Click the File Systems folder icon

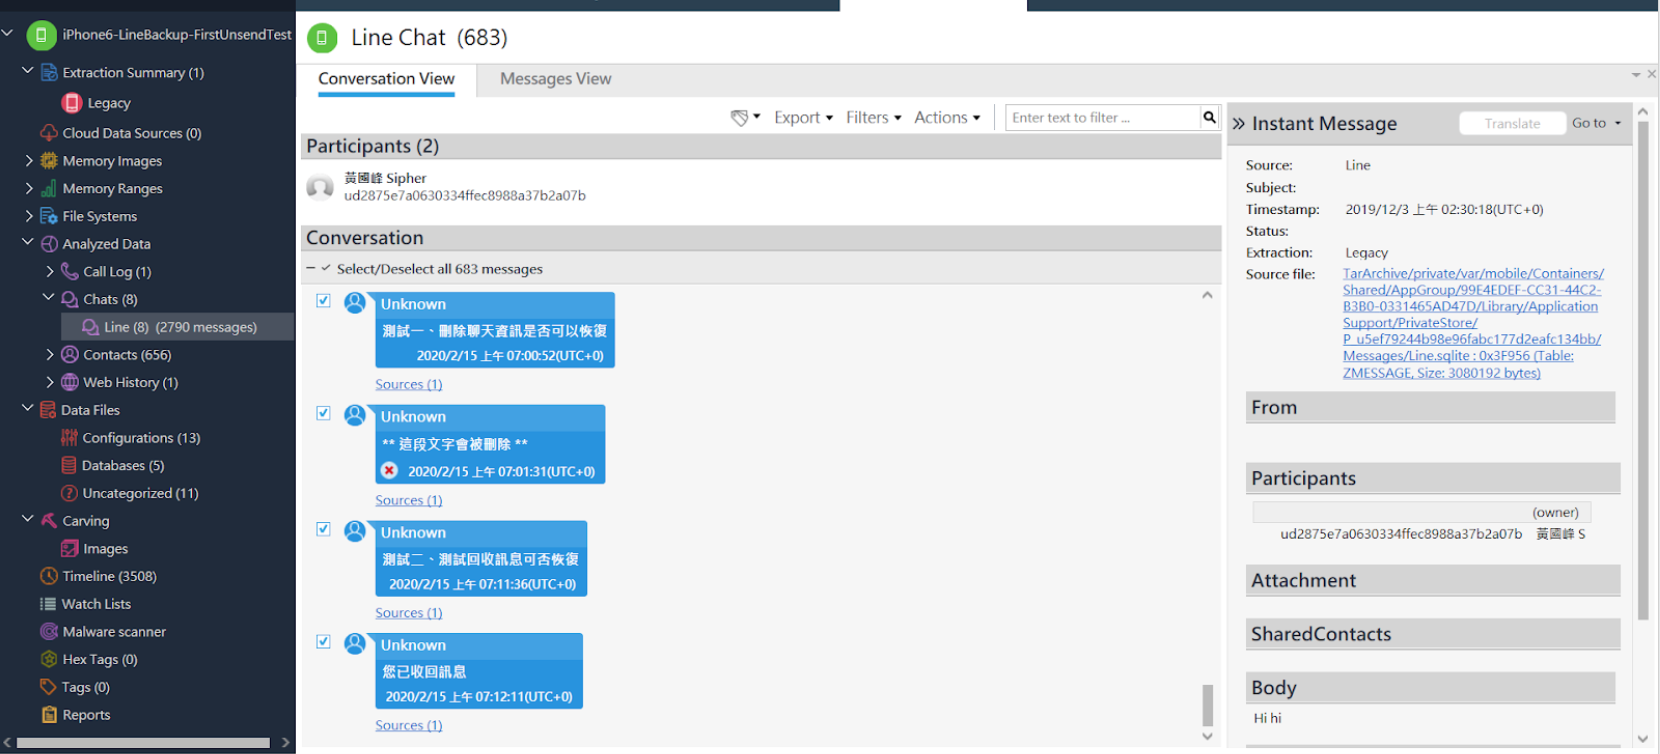tap(49, 216)
